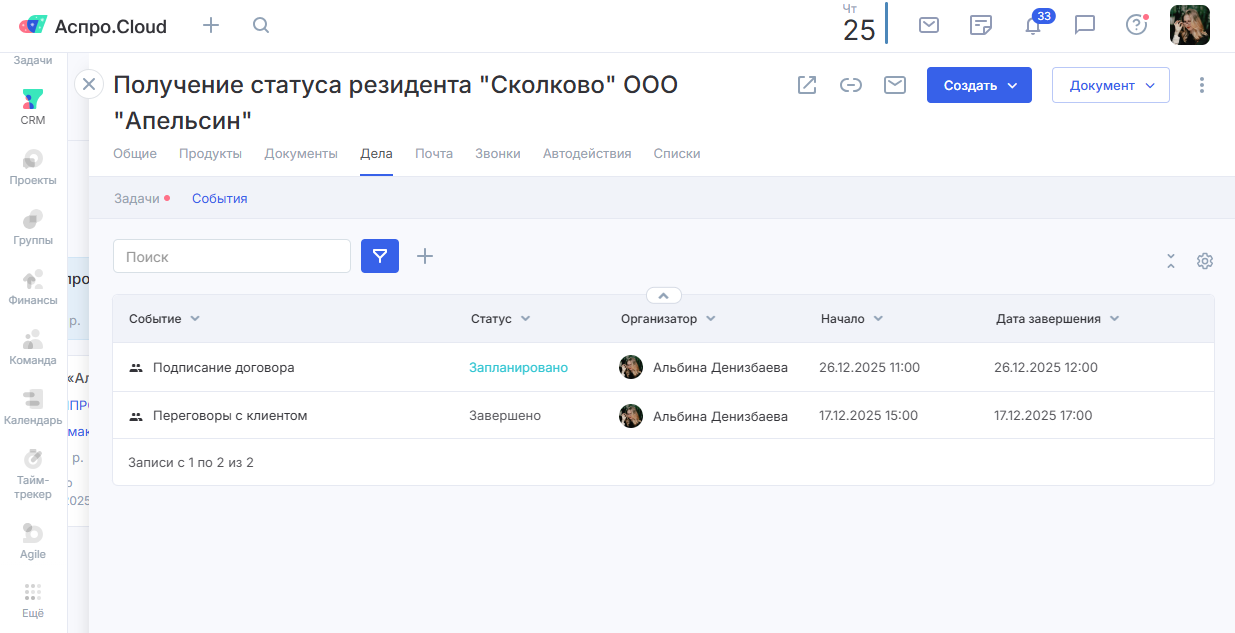Screen dimensions: 1235x633
Task: Click the Запланировано status link
Action: [518, 368]
